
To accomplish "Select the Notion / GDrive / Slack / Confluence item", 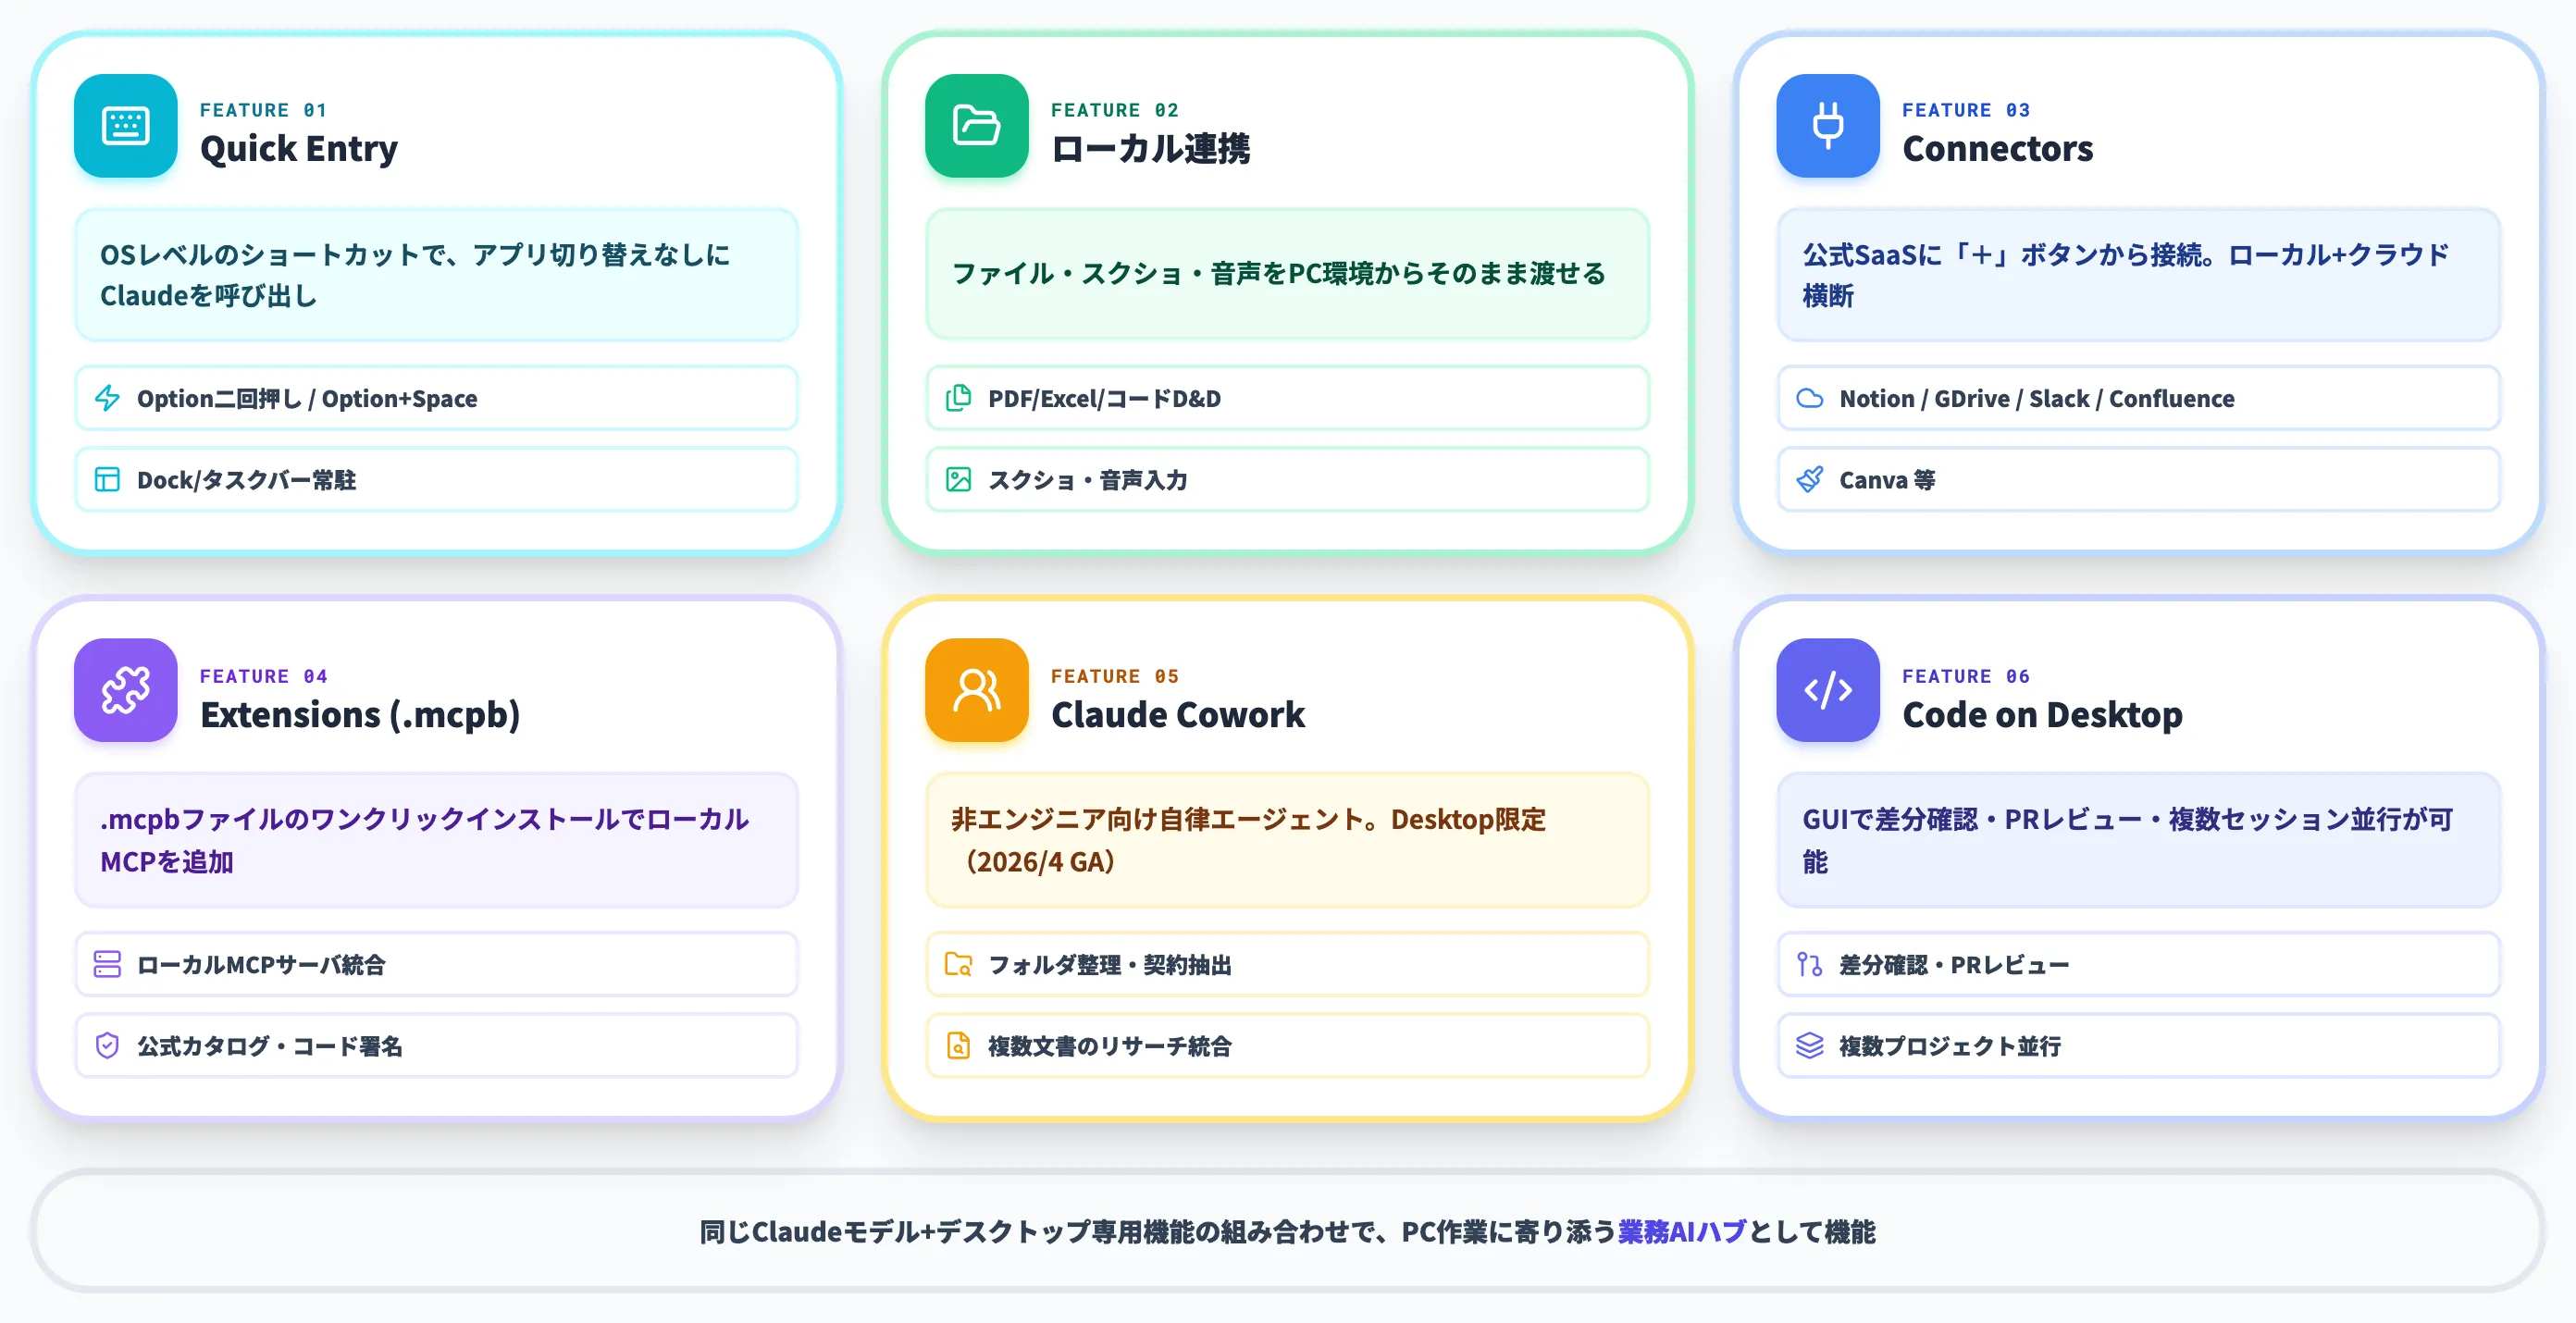I will pos(2138,398).
